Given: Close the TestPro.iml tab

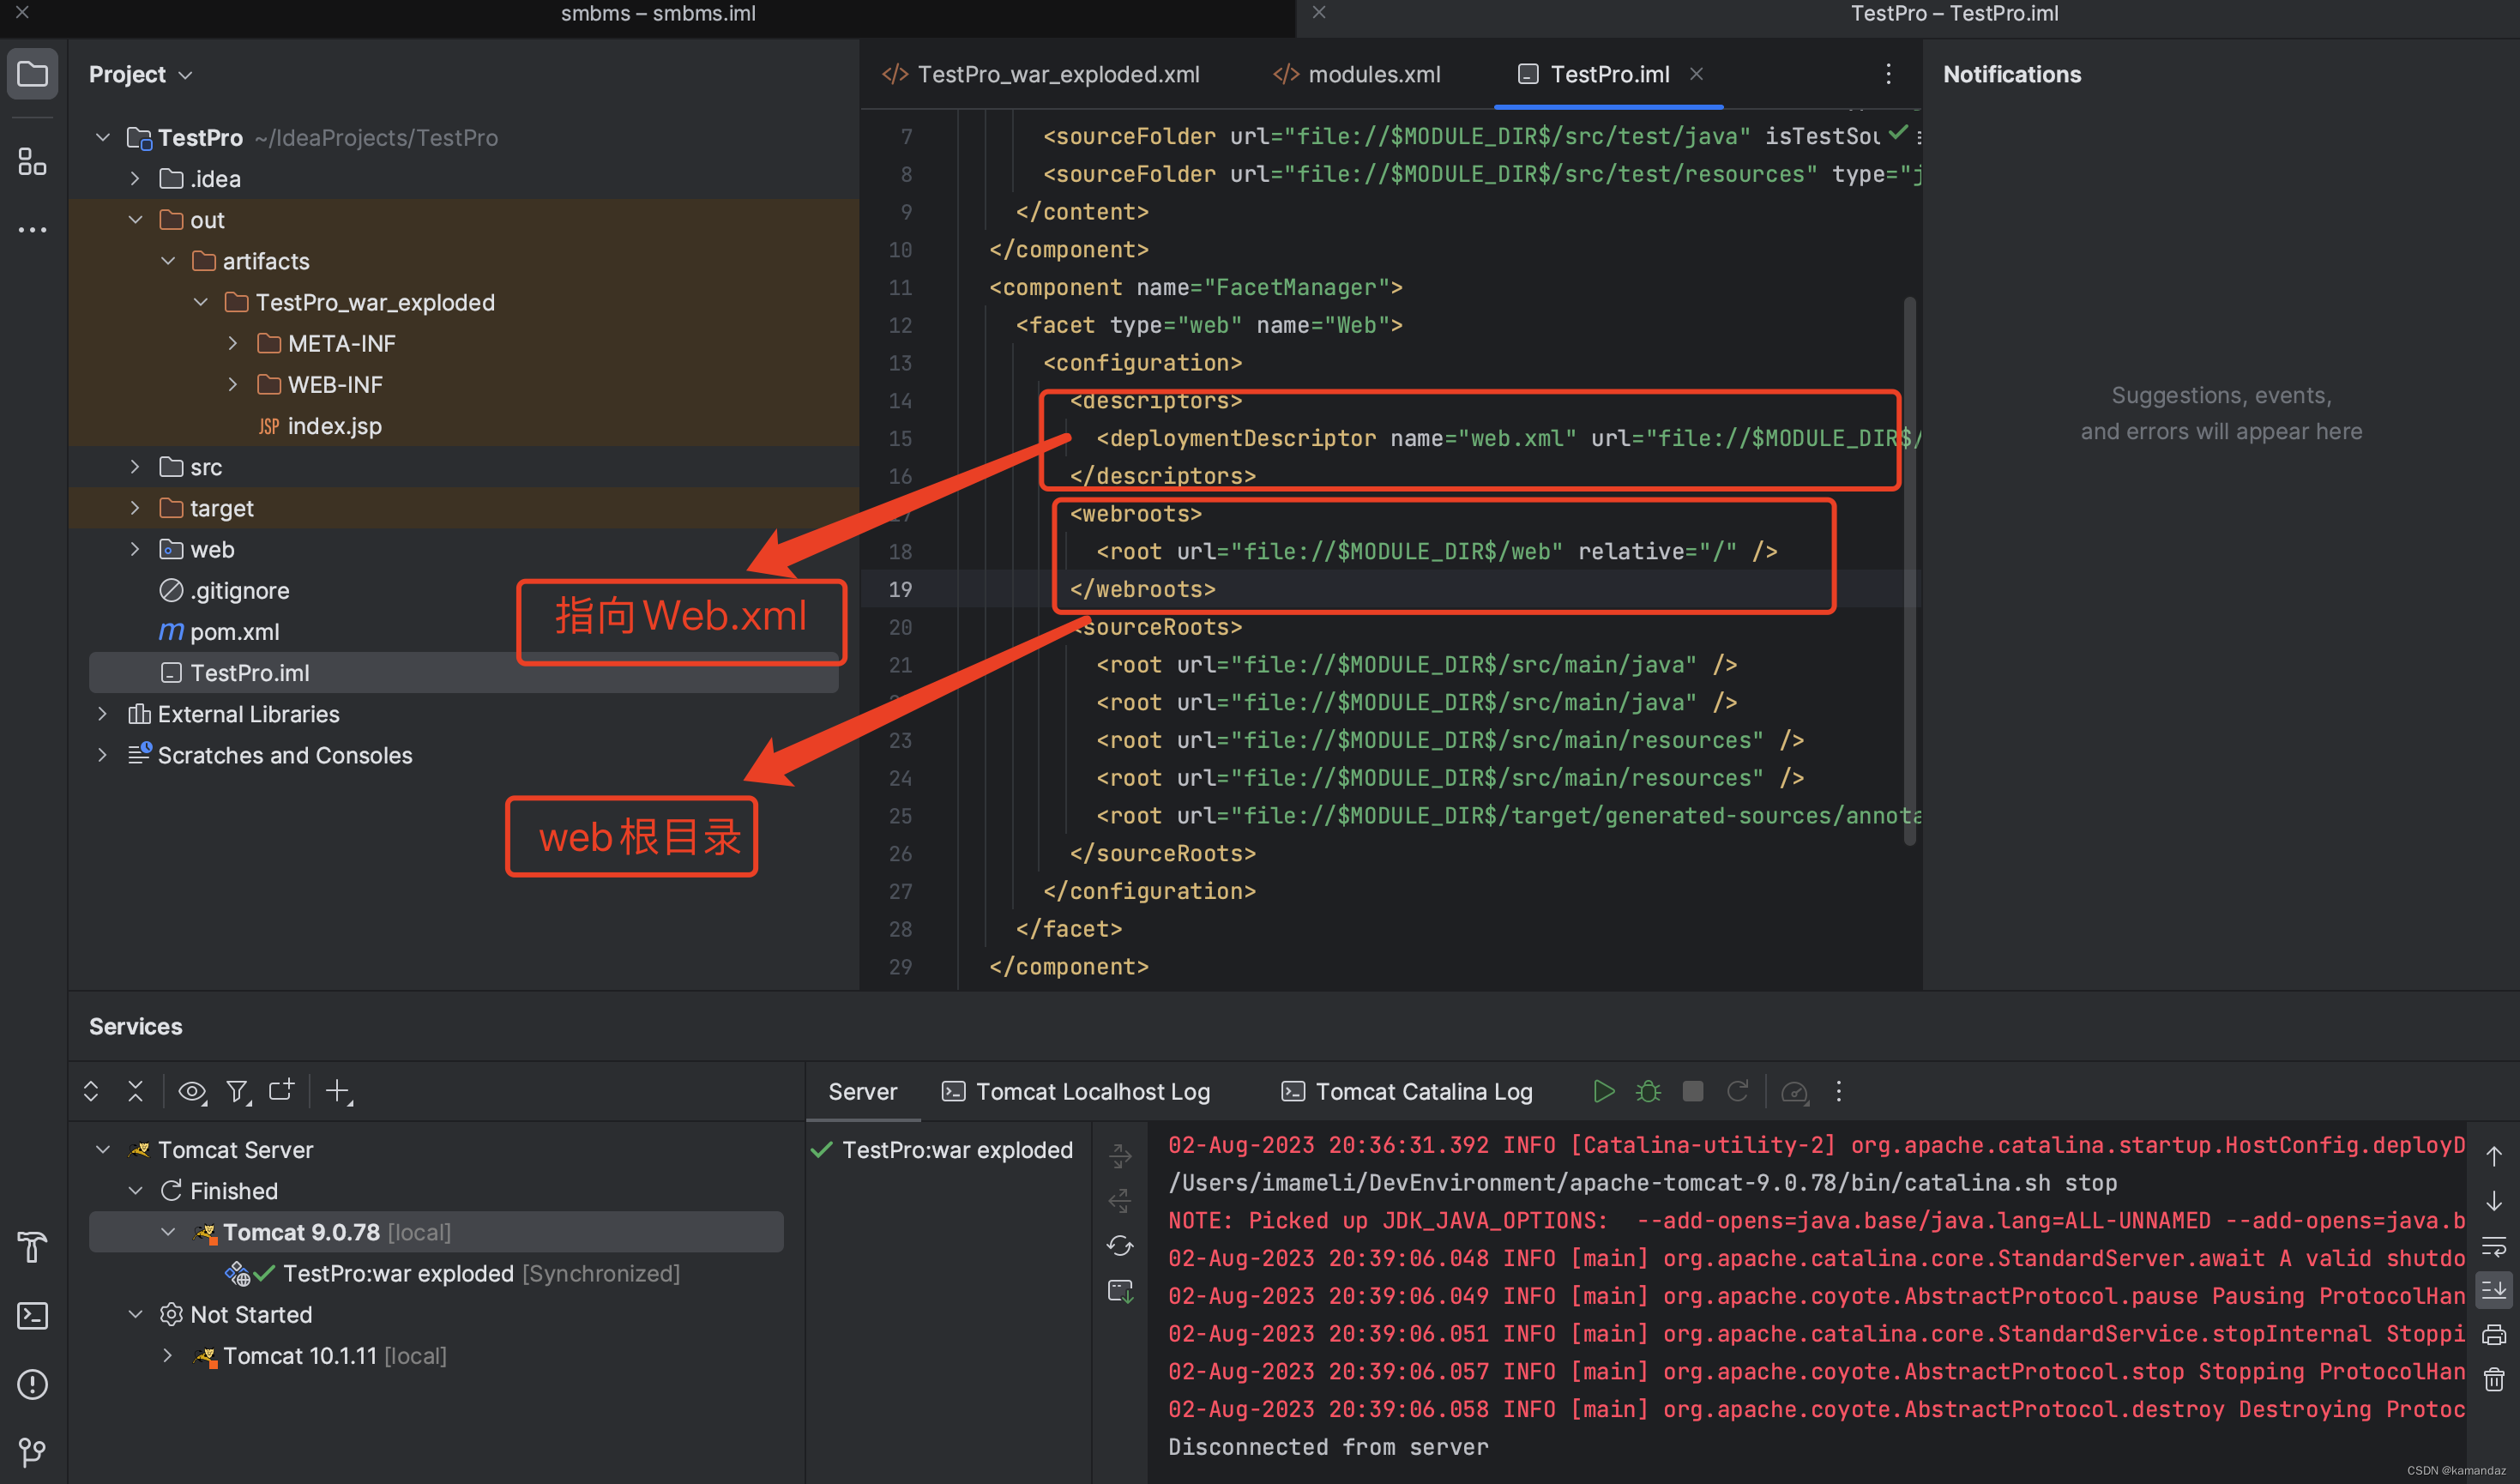Looking at the screenshot, I should coord(1697,74).
